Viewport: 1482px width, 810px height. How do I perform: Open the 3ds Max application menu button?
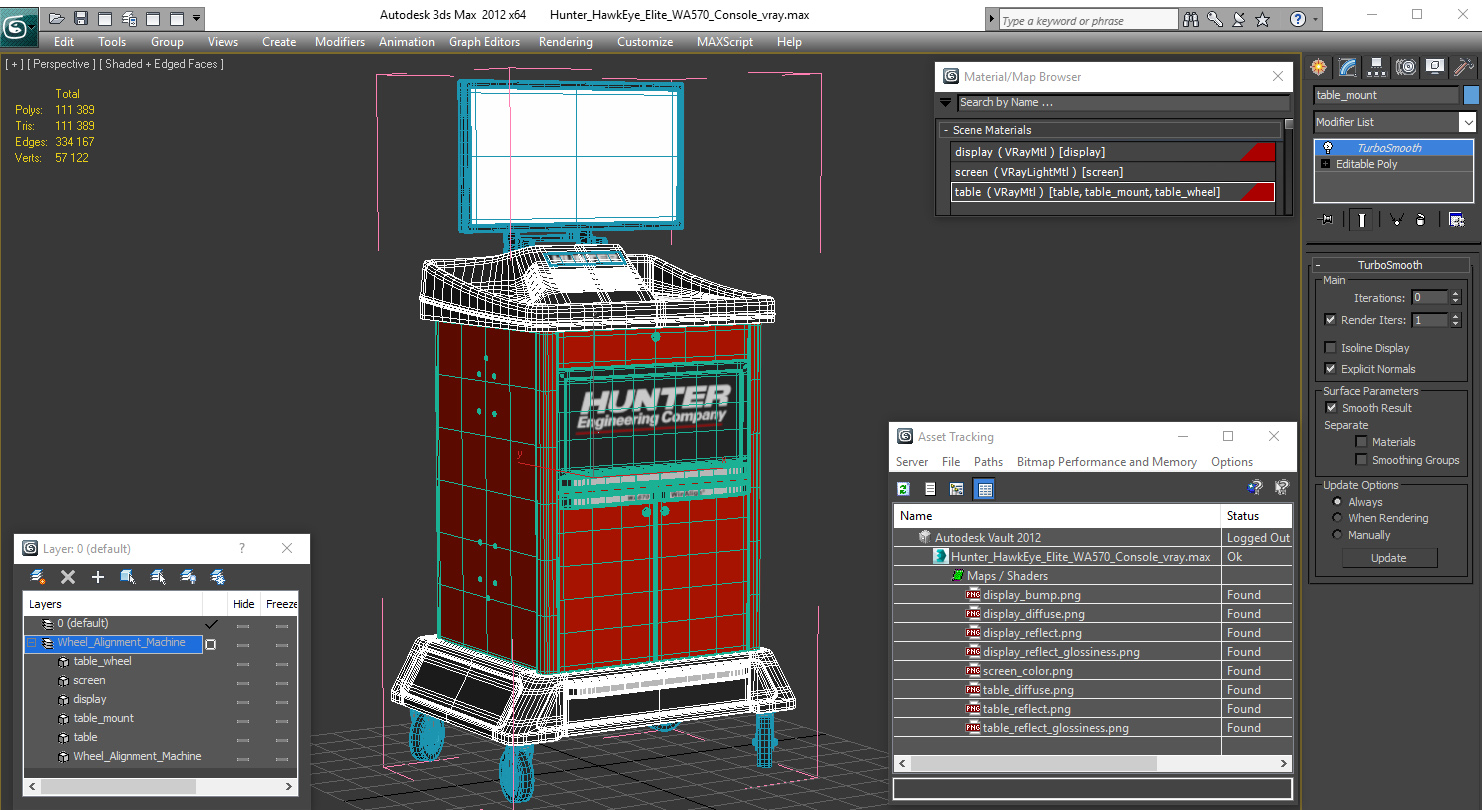click(x=18, y=26)
